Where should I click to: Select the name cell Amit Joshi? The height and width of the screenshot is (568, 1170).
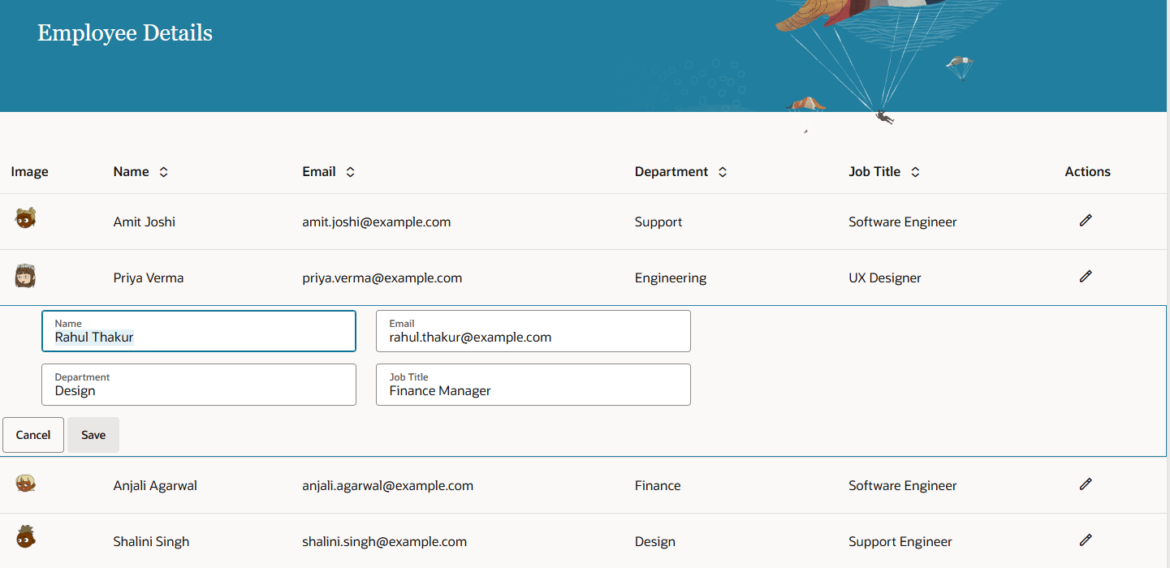145,222
